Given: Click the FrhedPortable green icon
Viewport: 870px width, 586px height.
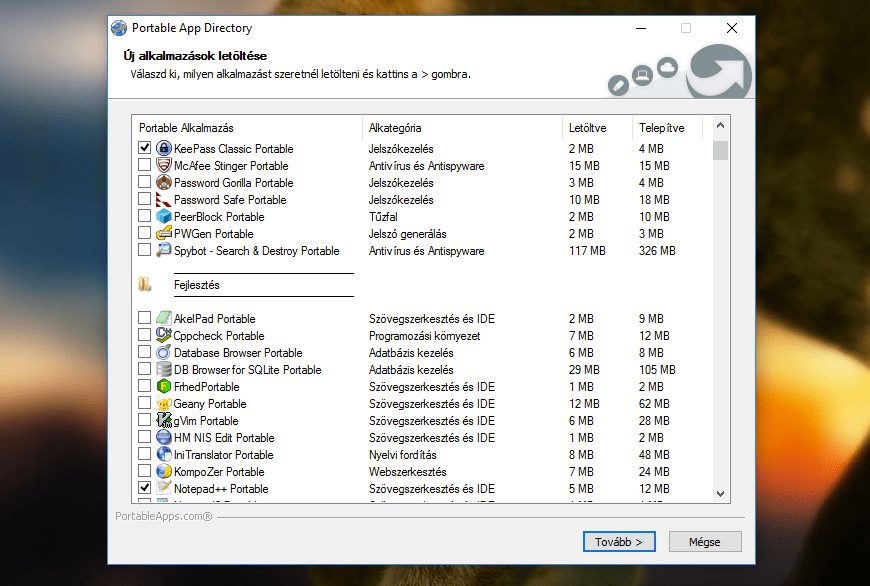Looking at the screenshot, I should click(x=164, y=386).
